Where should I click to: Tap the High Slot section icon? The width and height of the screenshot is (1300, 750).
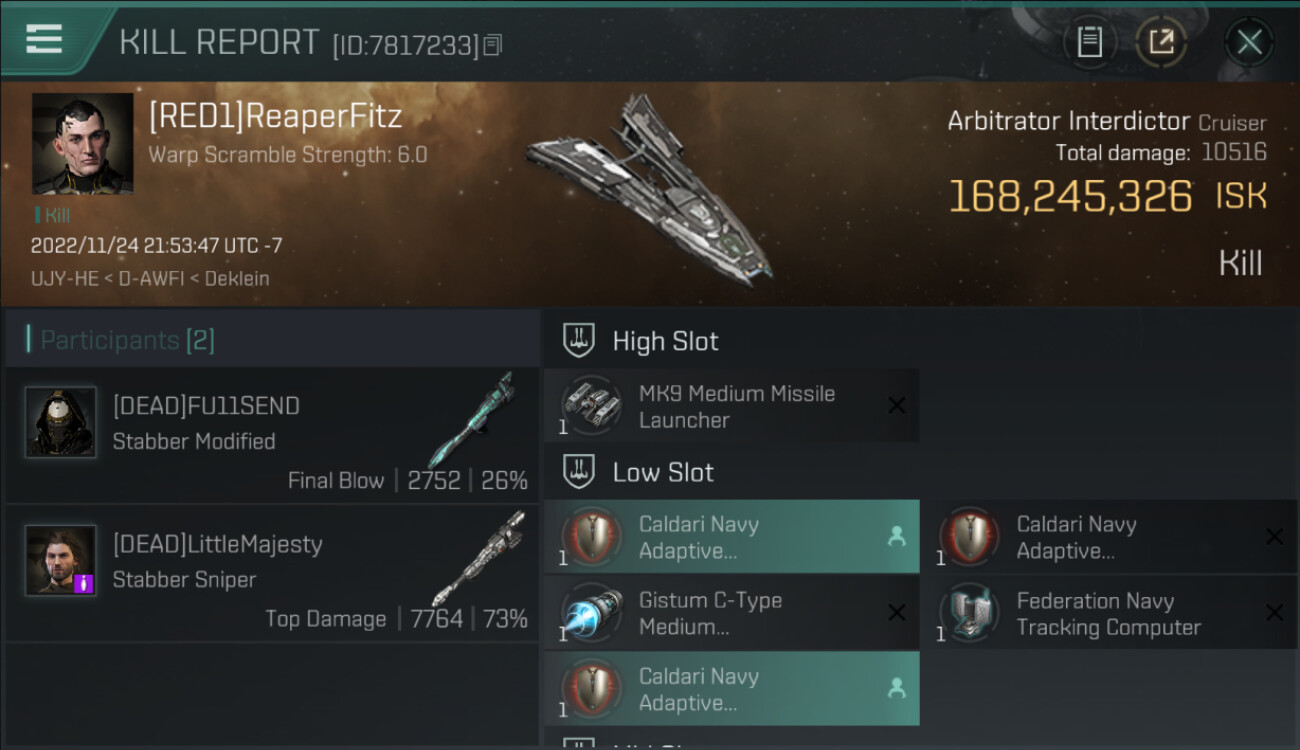pyautogui.click(x=578, y=341)
